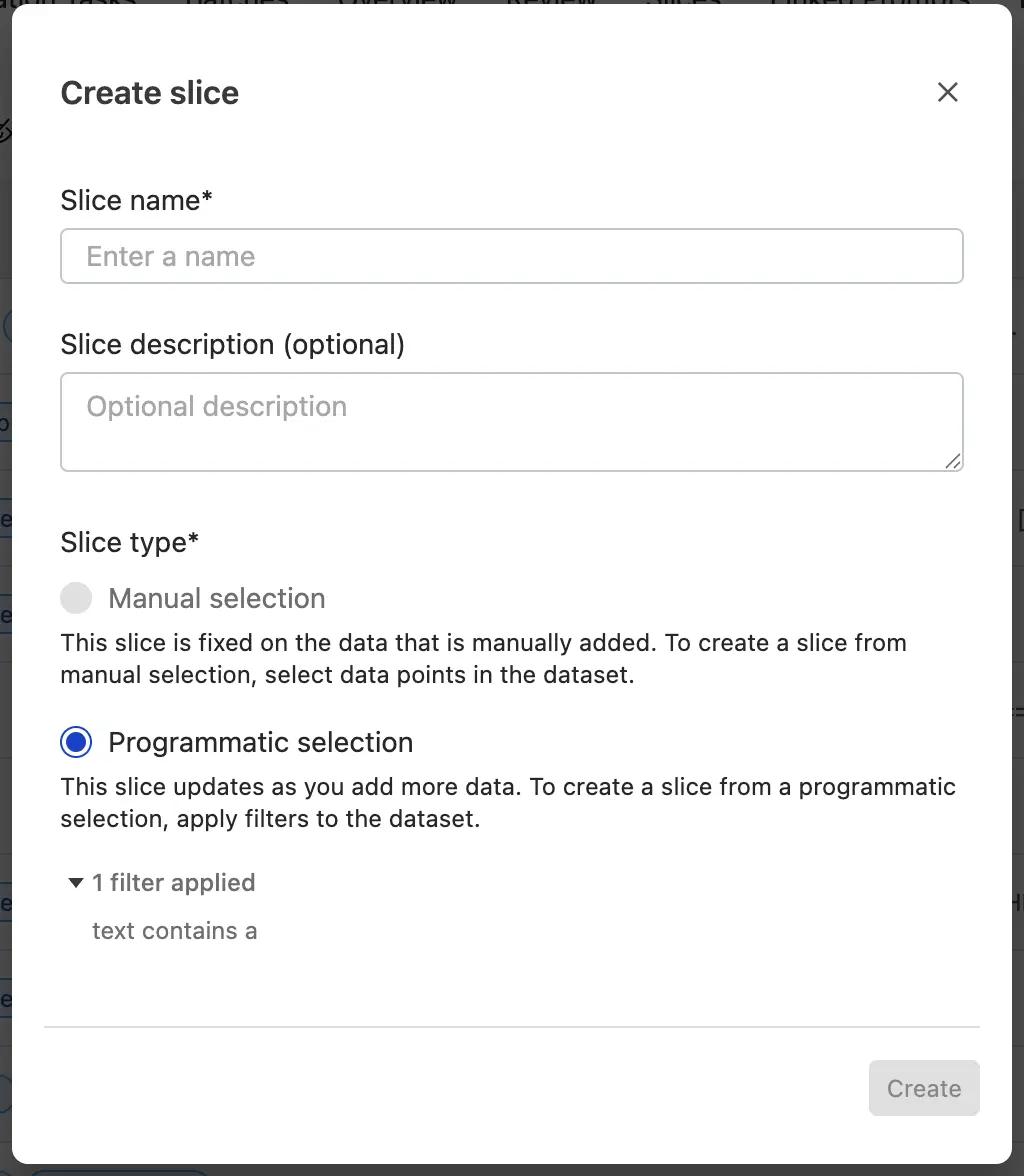This screenshot has width=1024, height=1176.
Task: Collapse the applied filters disclosure triangle
Action: [x=76, y=882]
